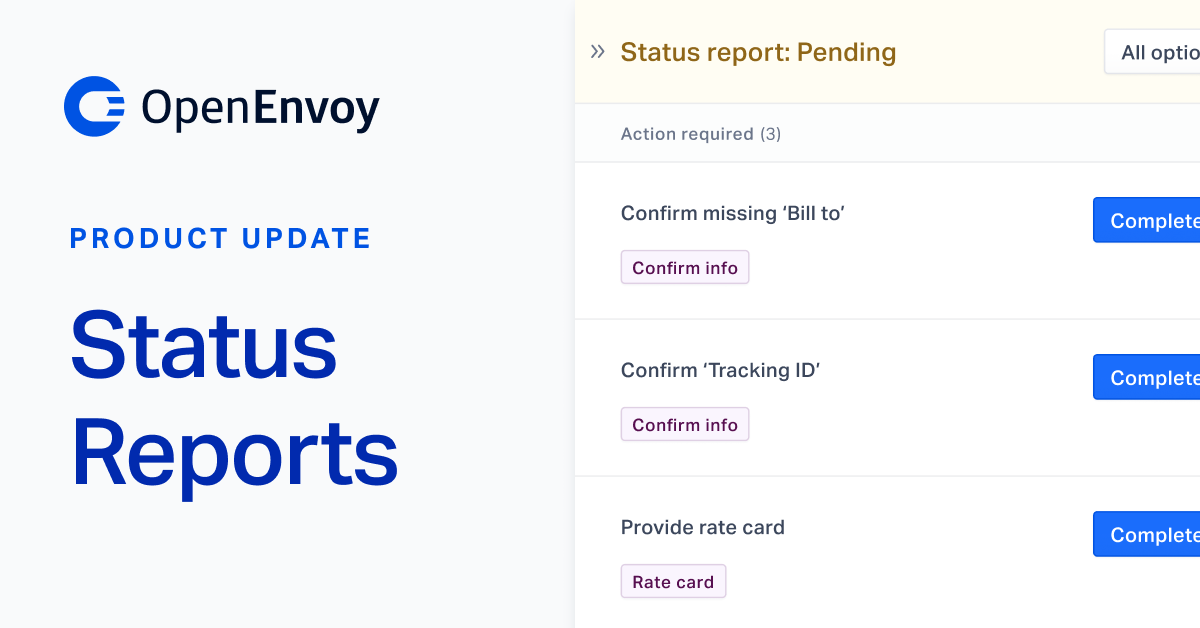Viewport: 1200px width, 628px height.
Task: Click Complete for 'Confirm missing Bill to'
Action: point(1150,220)
